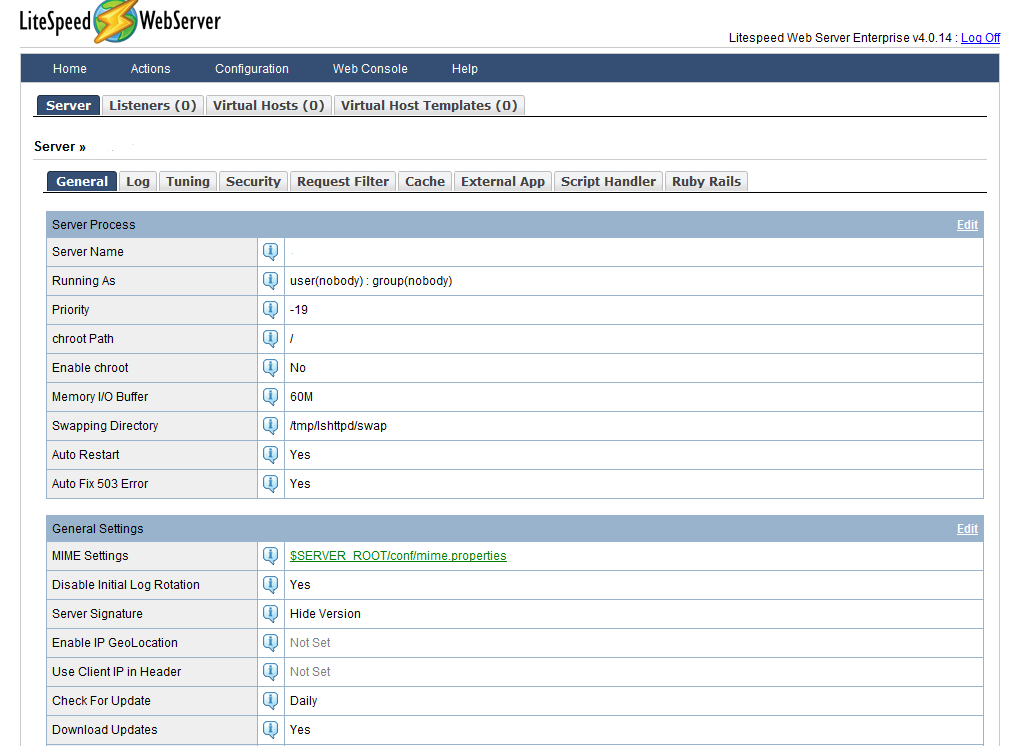
Task: Open the Script Handler sub-tab
Action: [x=608, y=182]
